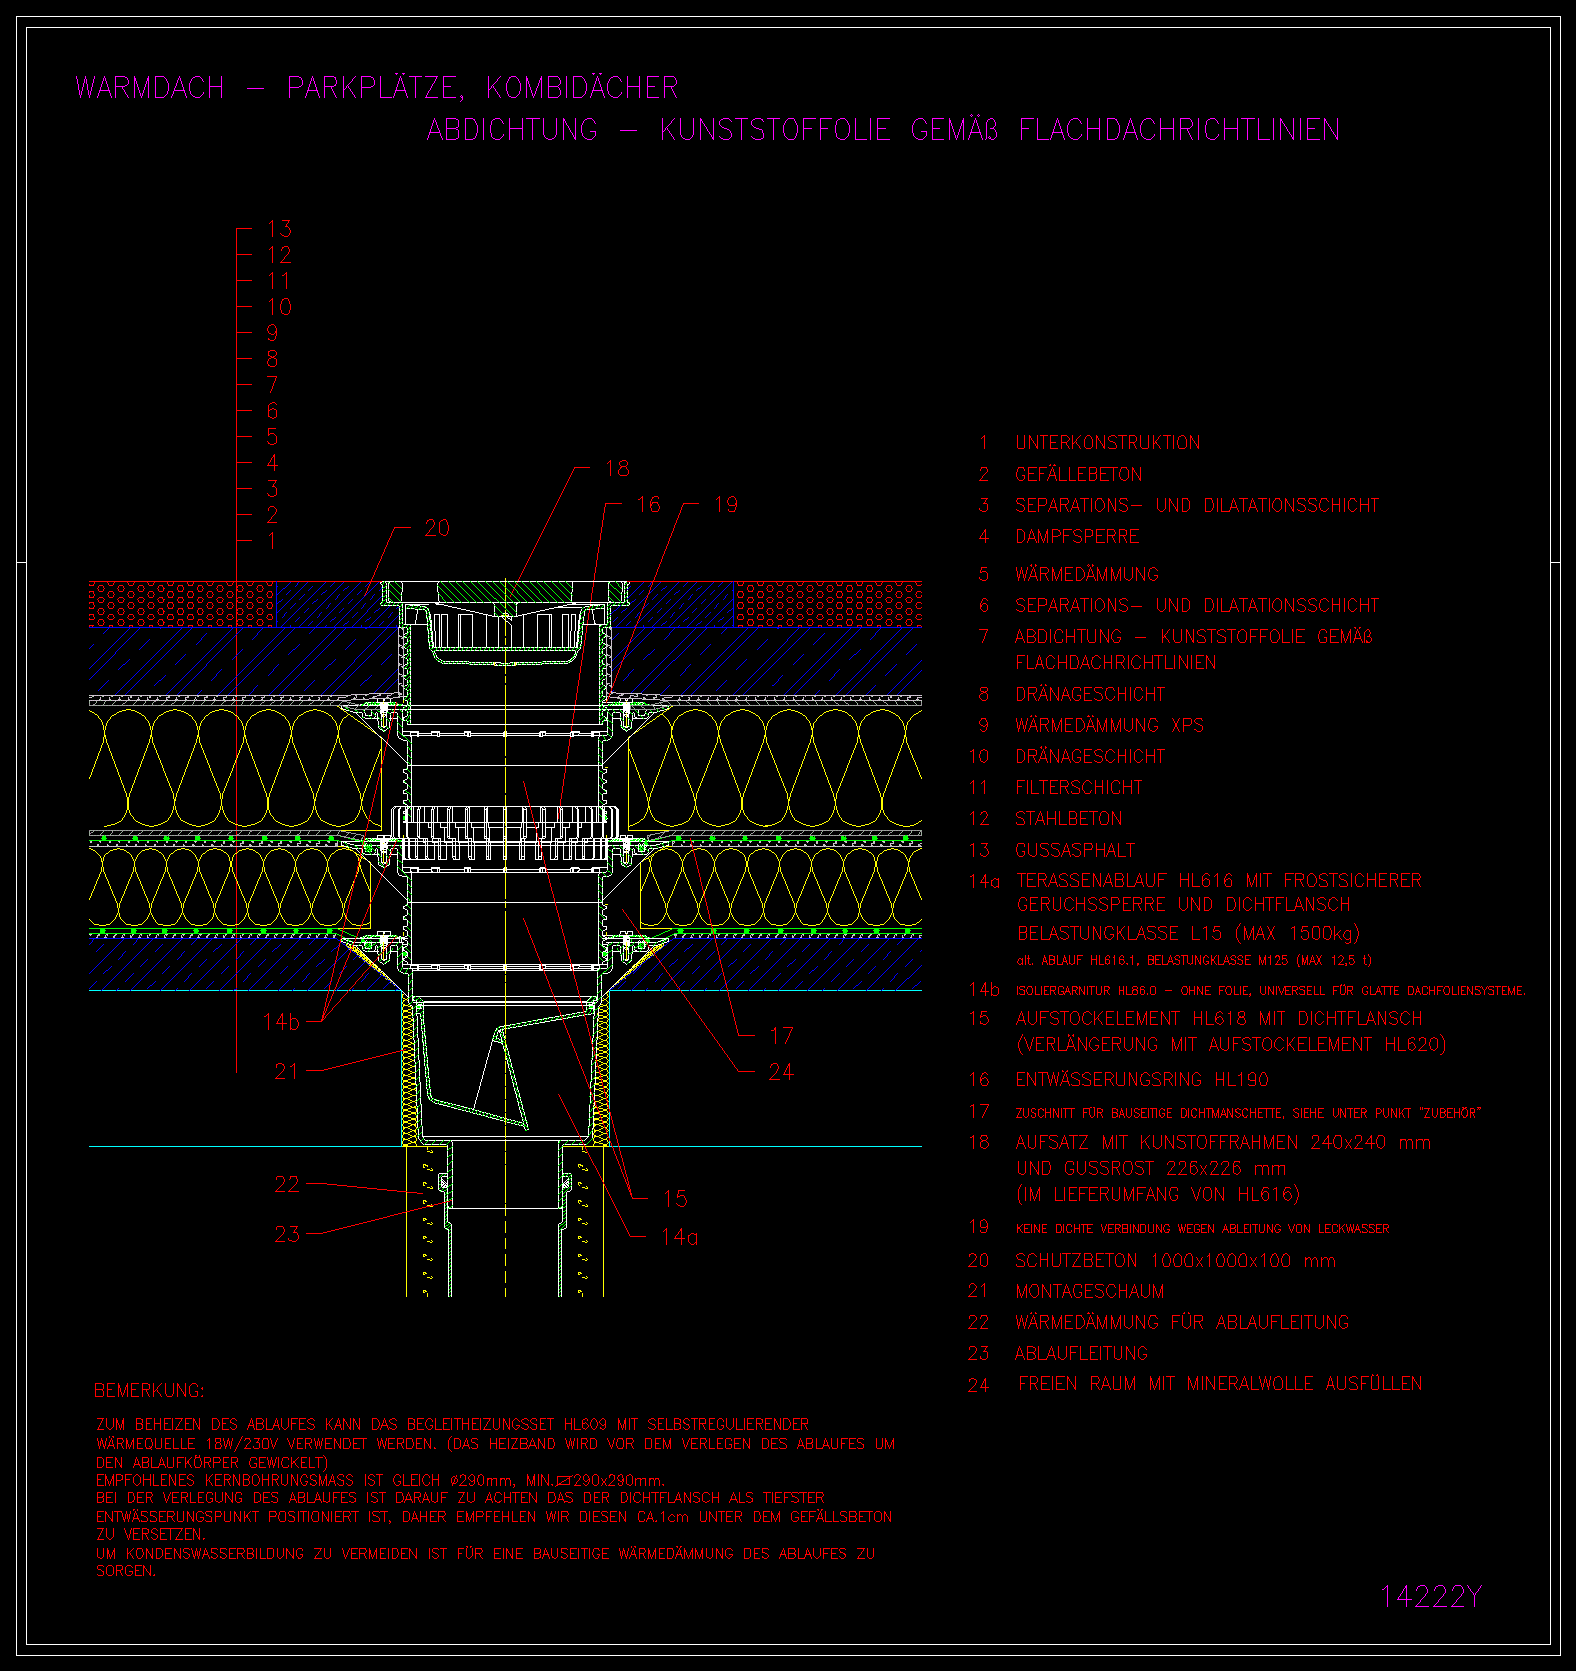Screen dimensions: 1576x1671
Task: Click the DAMPFSPERRE legend entry
Action: click(1077, 537)
